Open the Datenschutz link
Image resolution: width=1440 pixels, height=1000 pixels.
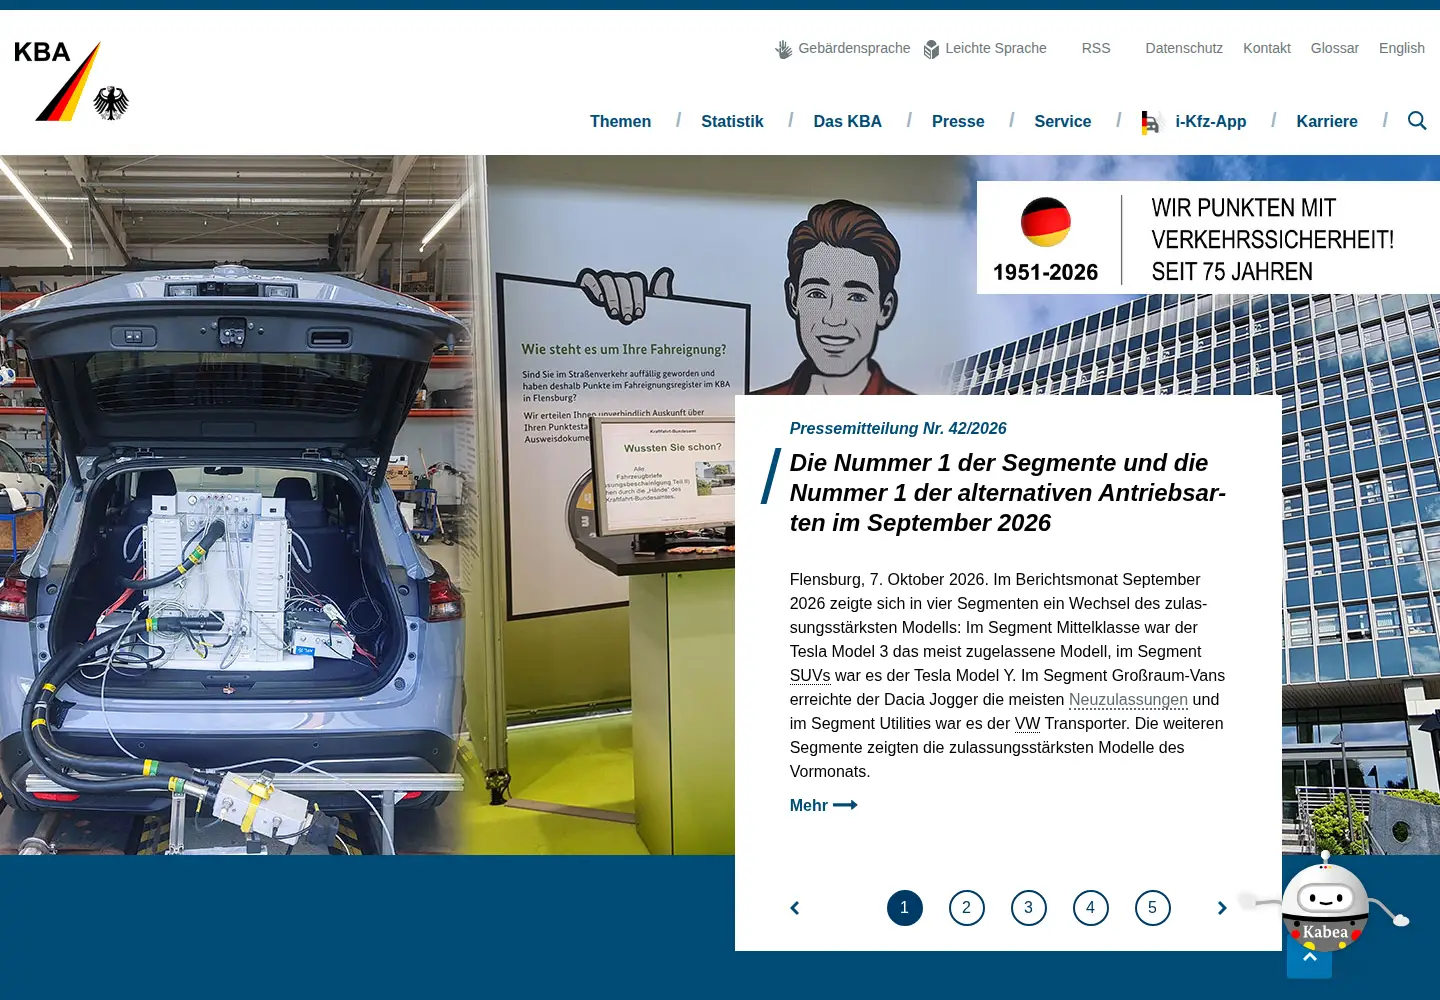(1184, 48)
